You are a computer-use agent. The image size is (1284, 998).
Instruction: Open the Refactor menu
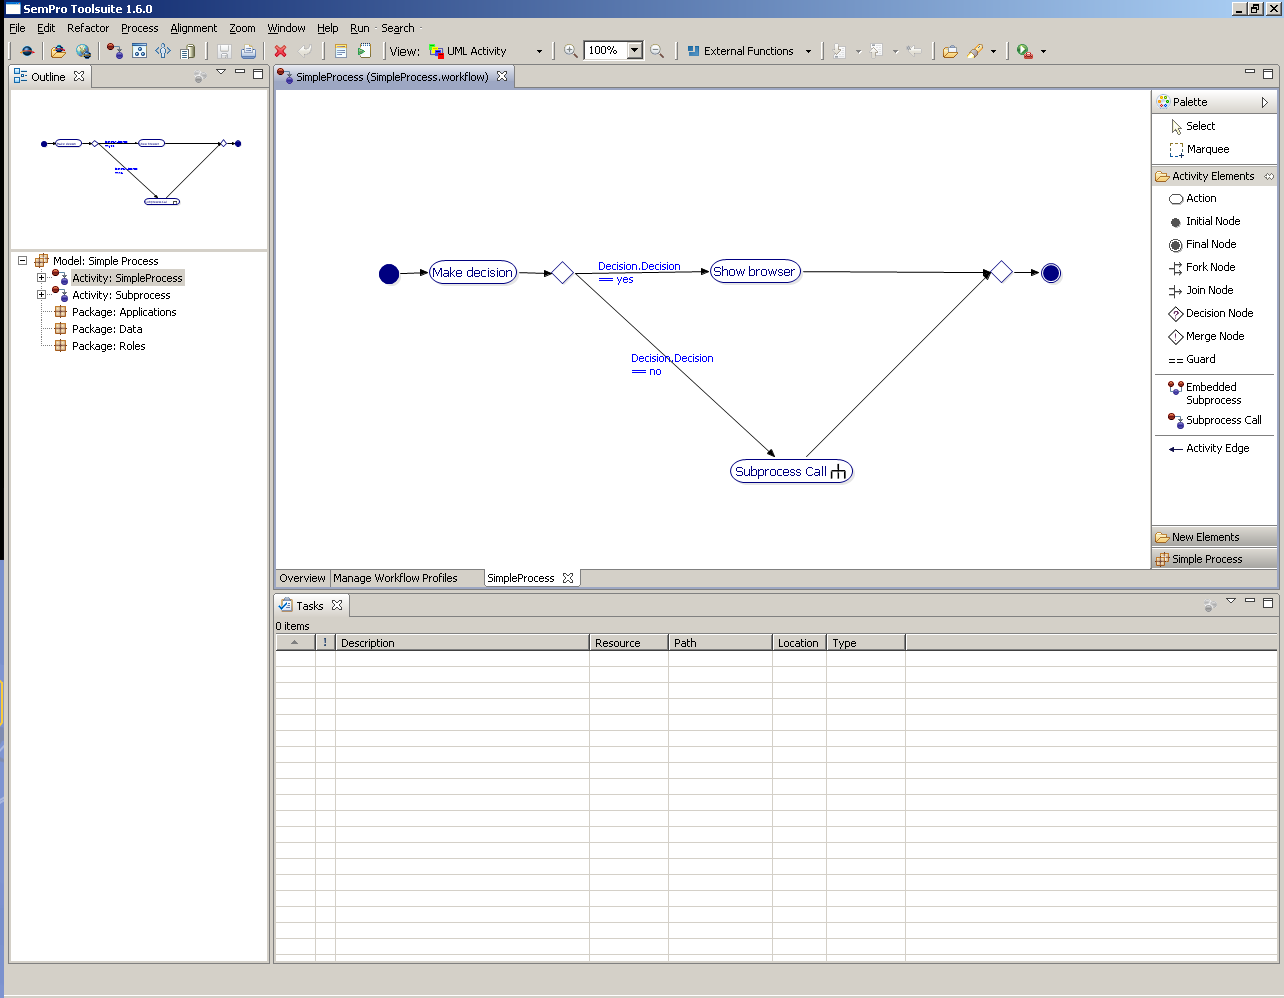pos(88,28)
